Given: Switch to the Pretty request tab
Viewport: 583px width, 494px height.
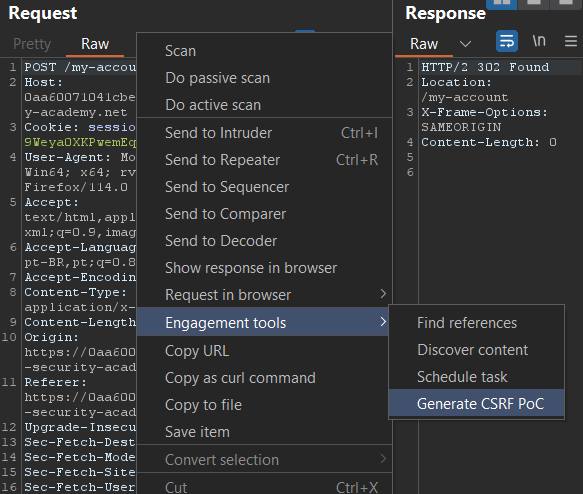Looking at the screenshot, I should [x=32, y=44].
